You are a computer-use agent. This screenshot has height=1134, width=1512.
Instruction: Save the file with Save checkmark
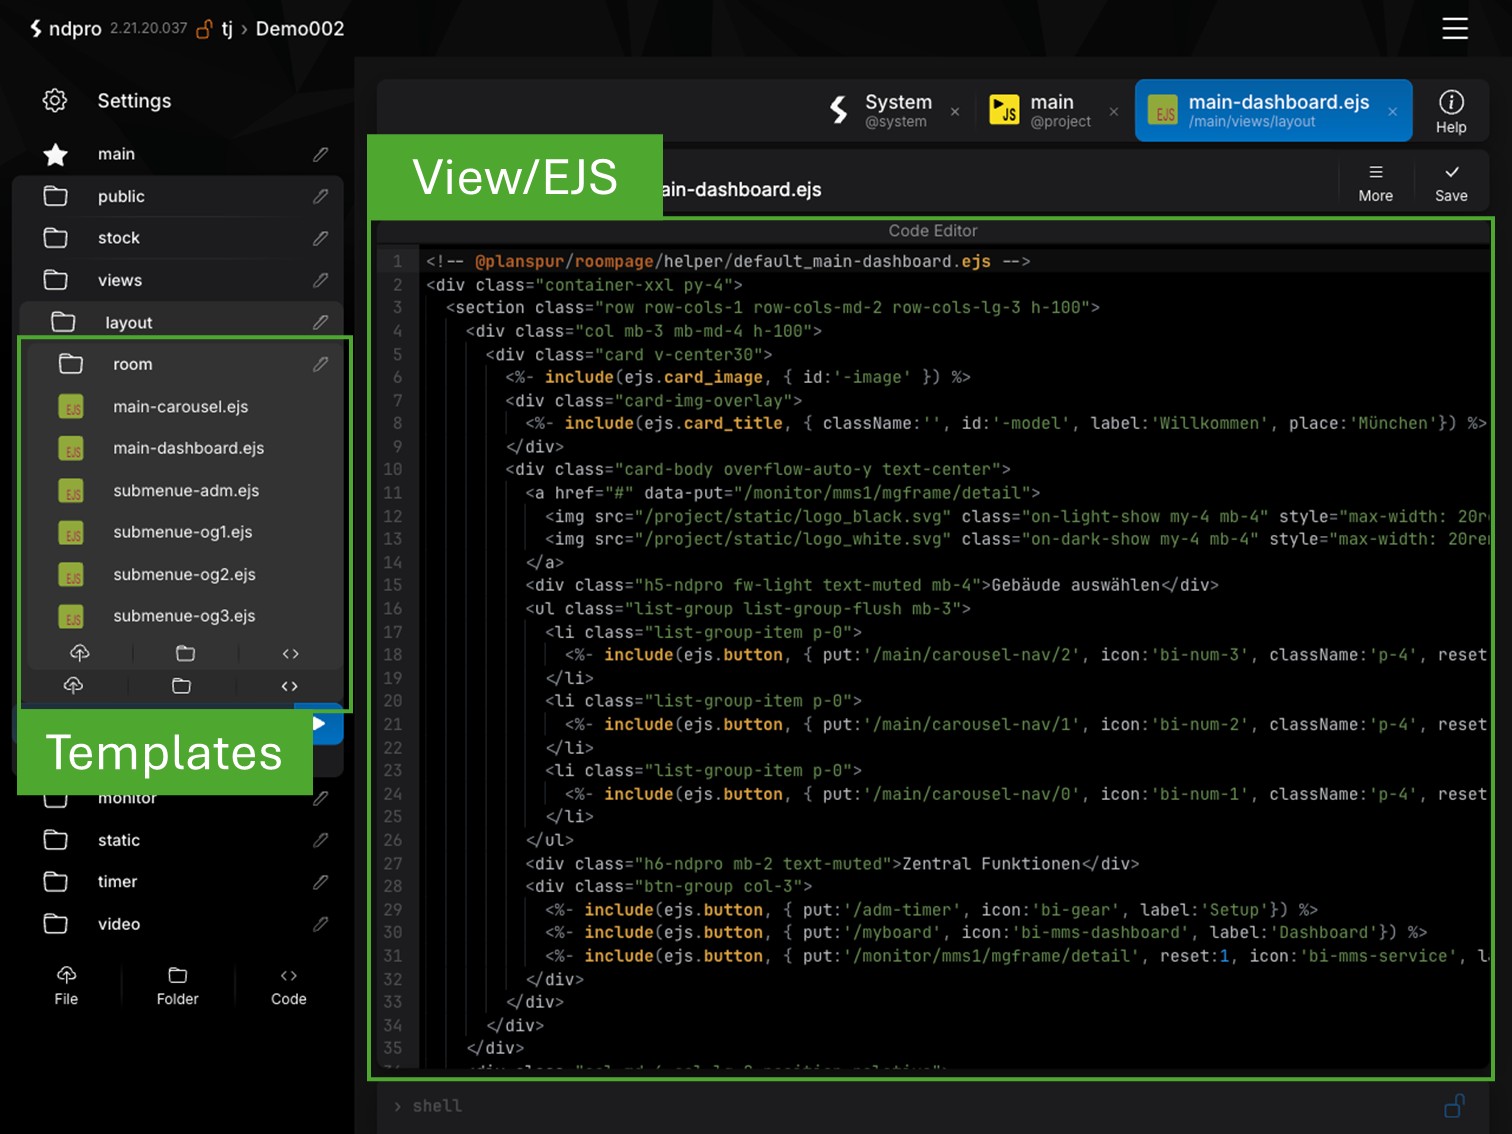tap(1451, 184)
